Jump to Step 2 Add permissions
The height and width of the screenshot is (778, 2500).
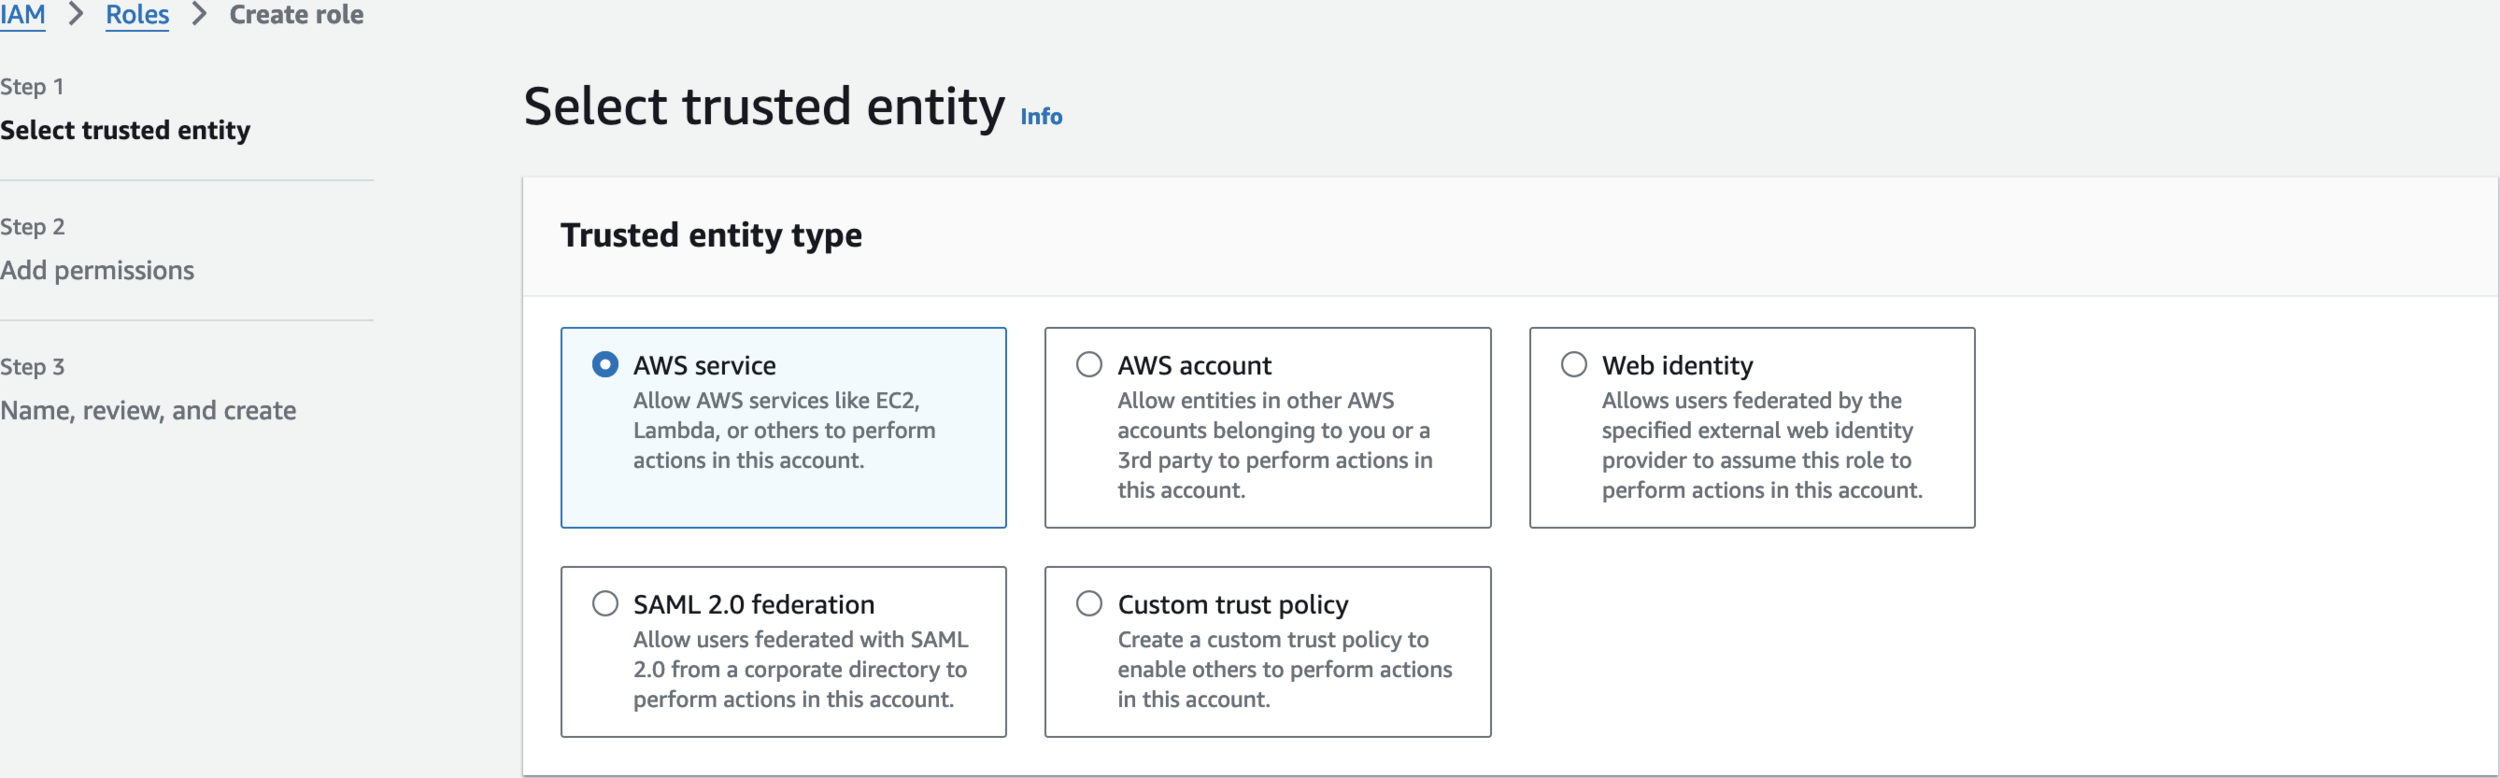pos(97,270)
